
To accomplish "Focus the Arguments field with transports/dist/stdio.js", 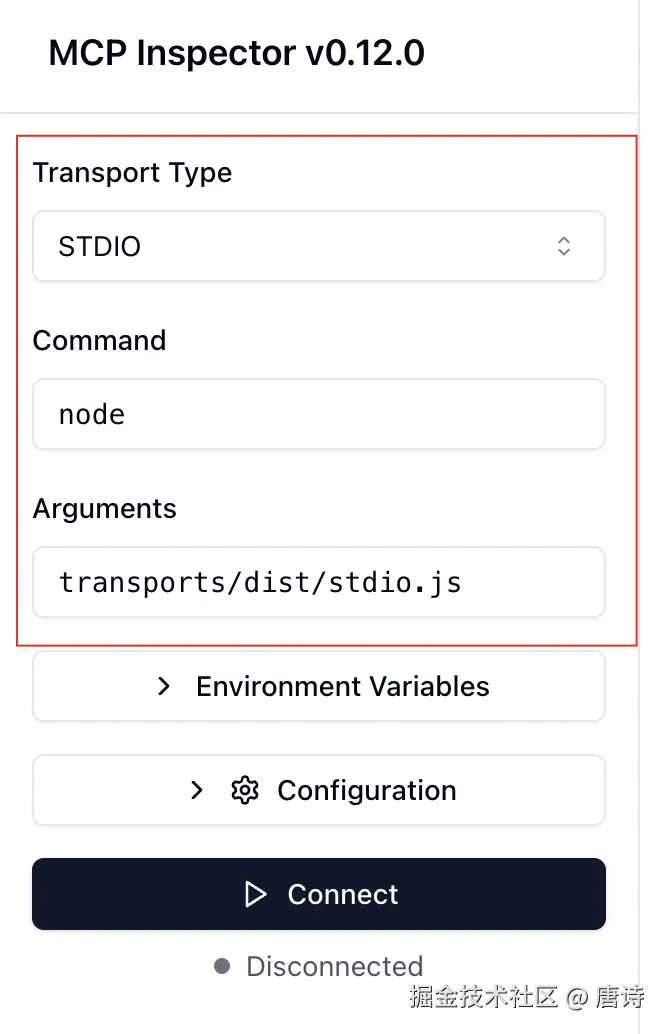I will (x=318, y=582).
